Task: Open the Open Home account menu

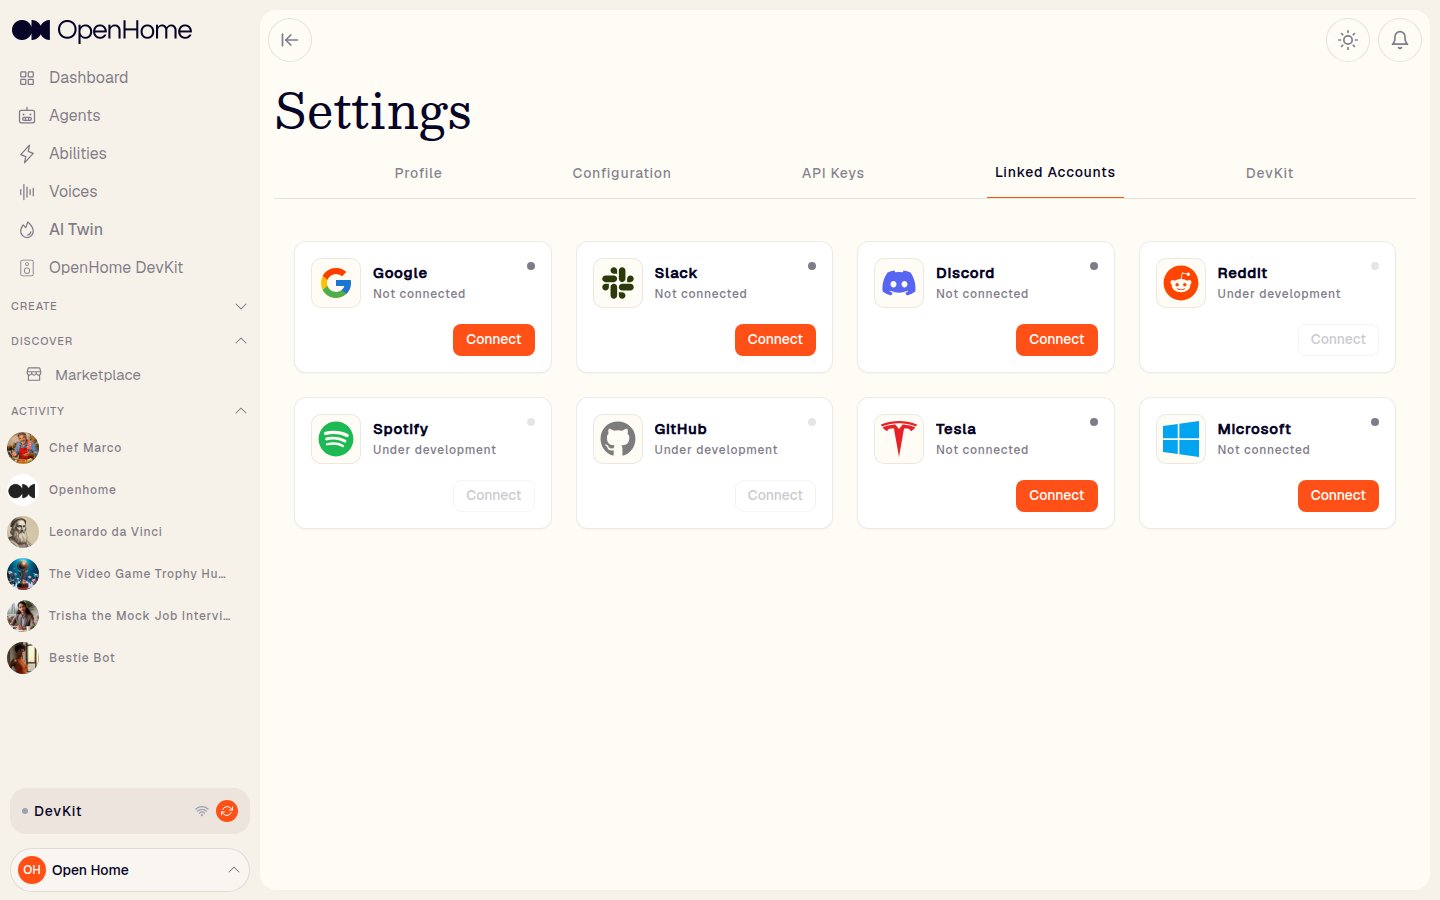Action: pyautogui.click(x=130, y=870)
